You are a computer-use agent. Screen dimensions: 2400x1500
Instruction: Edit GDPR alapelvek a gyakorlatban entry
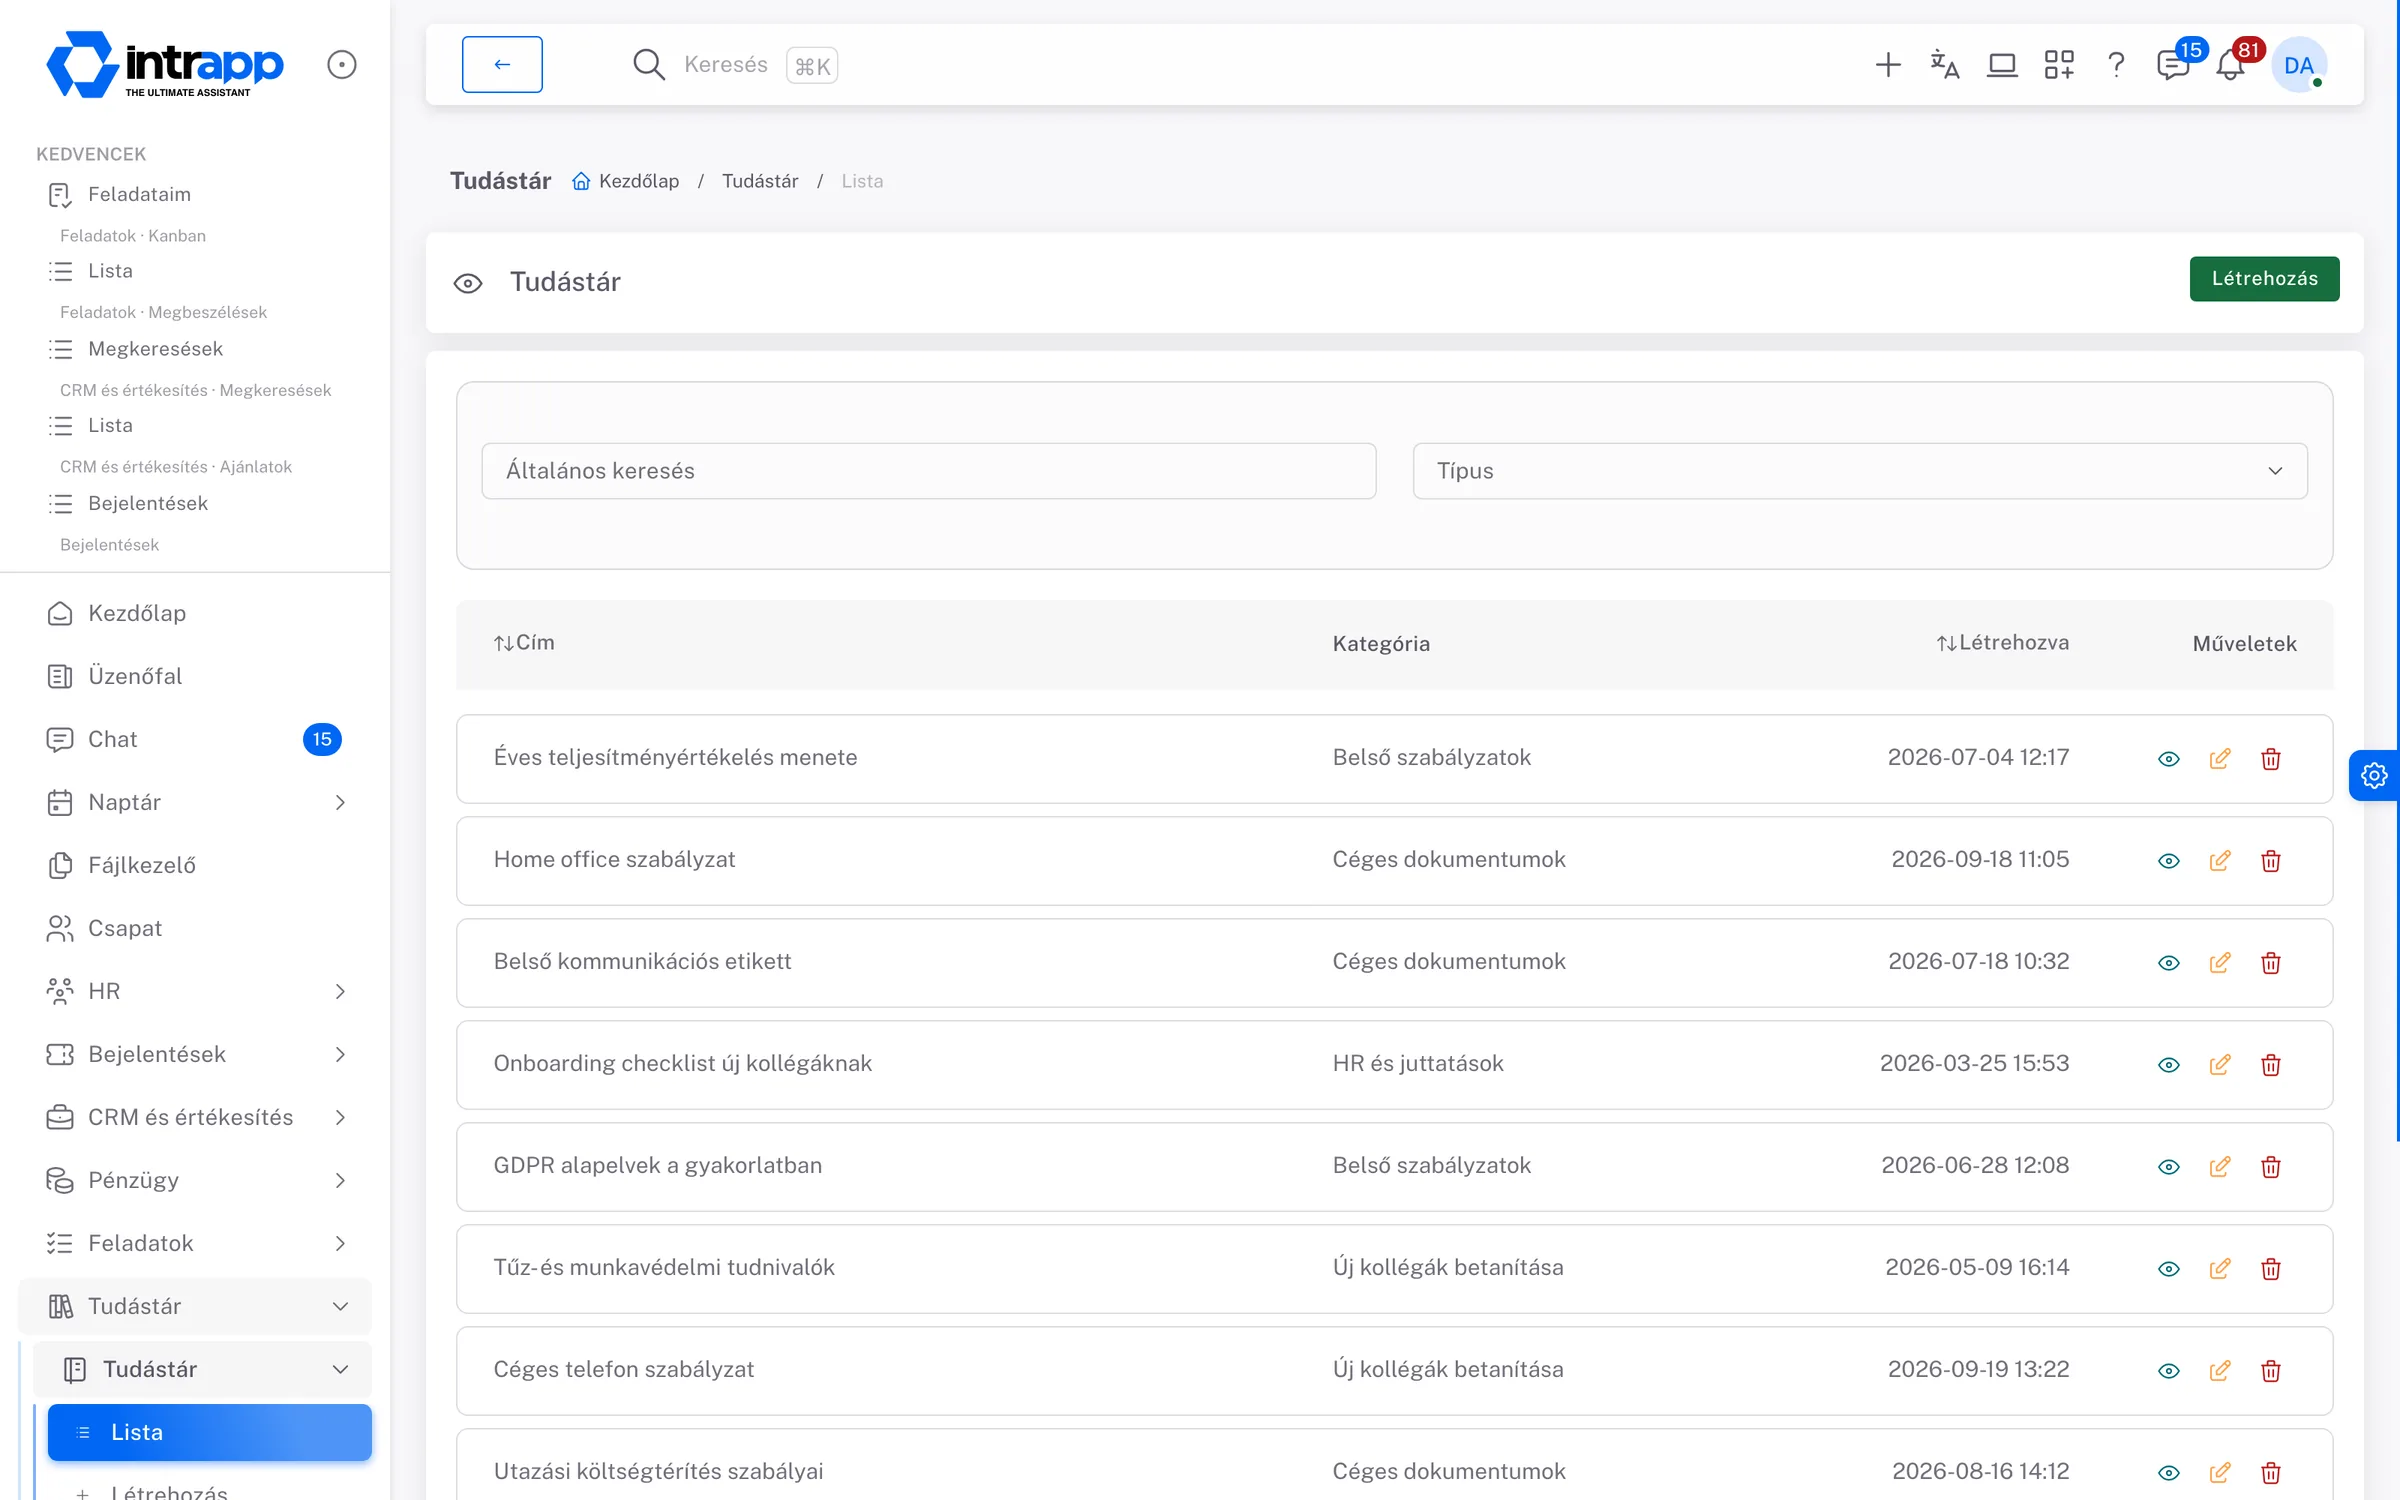pos(2219,1167)
